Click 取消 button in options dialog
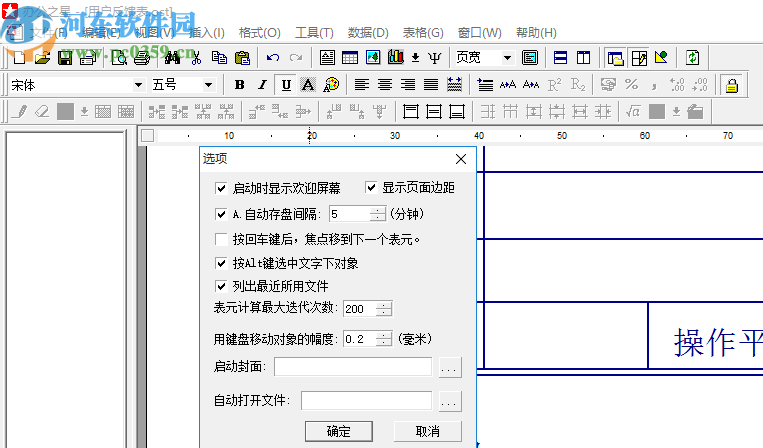 click(427, 431)
